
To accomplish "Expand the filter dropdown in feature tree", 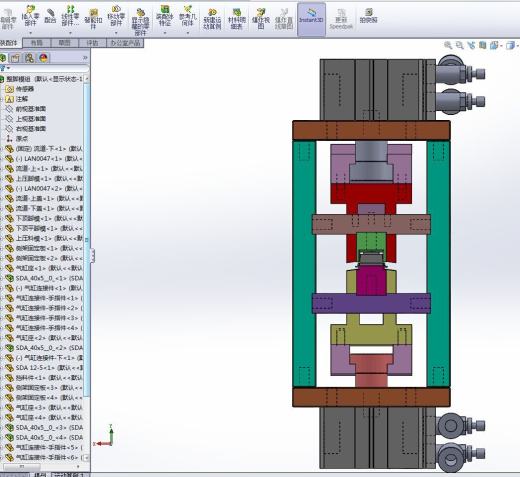I will [8, 68].
